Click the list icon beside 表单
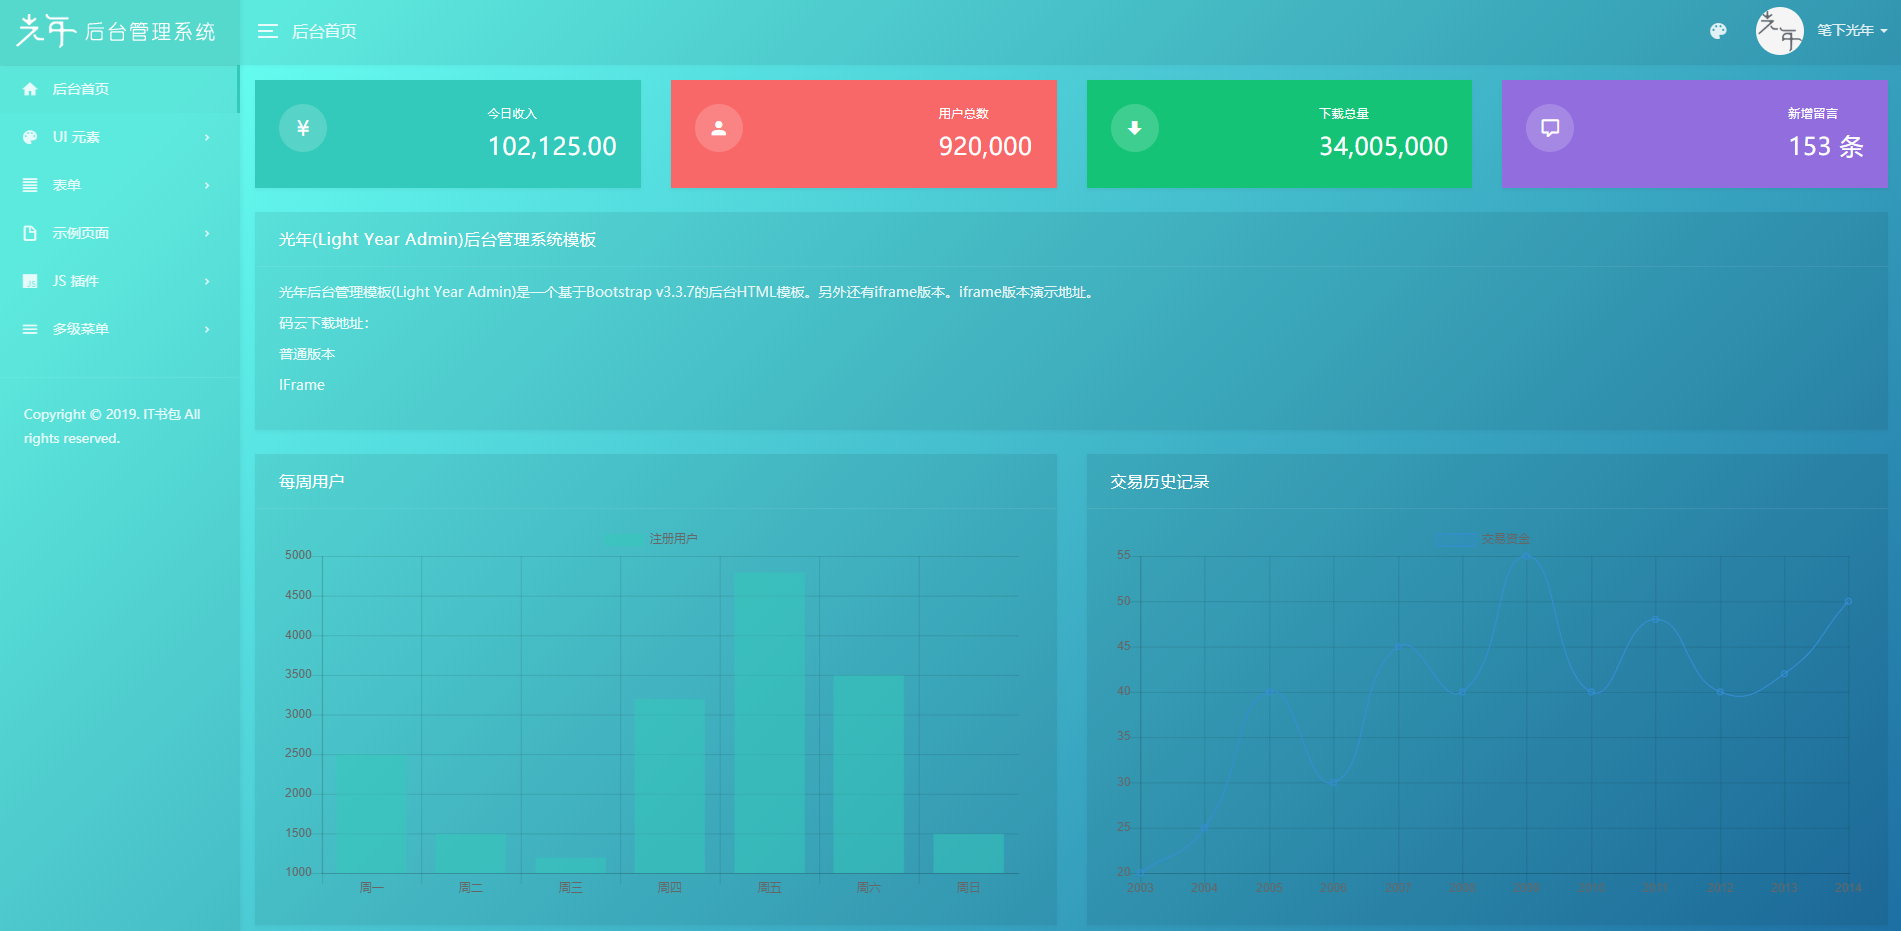Viewport: 1901px width, 931px height. (30, 185)
